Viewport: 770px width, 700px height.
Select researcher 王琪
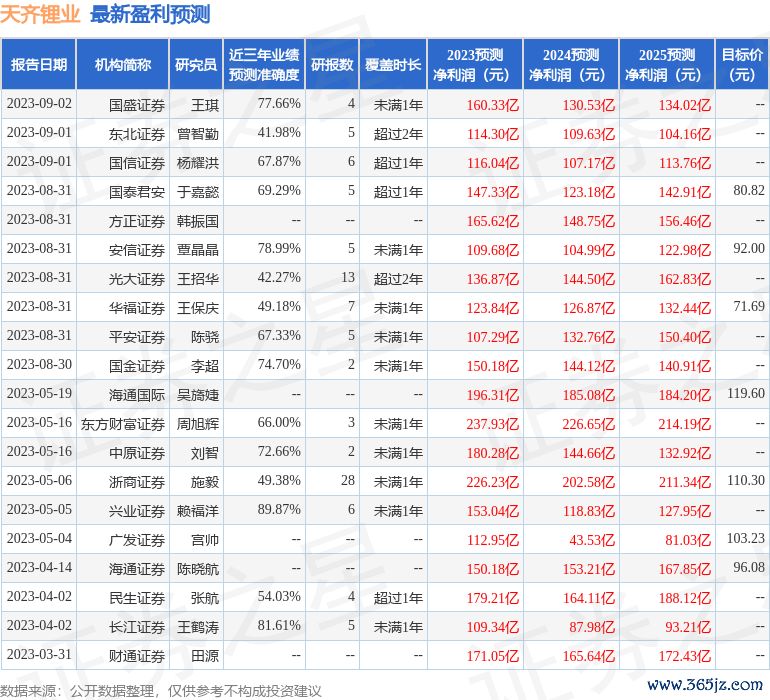pos(205,105)
